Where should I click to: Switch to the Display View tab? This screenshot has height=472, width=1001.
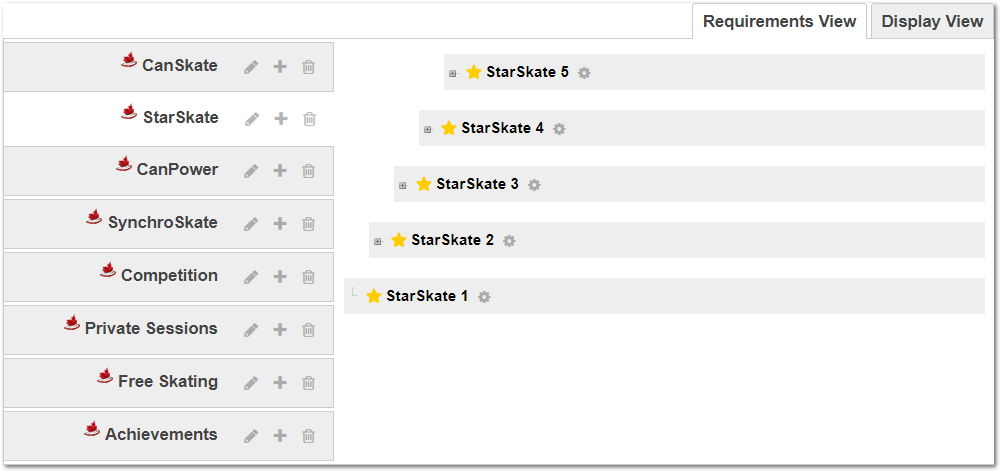coord(932,21)
